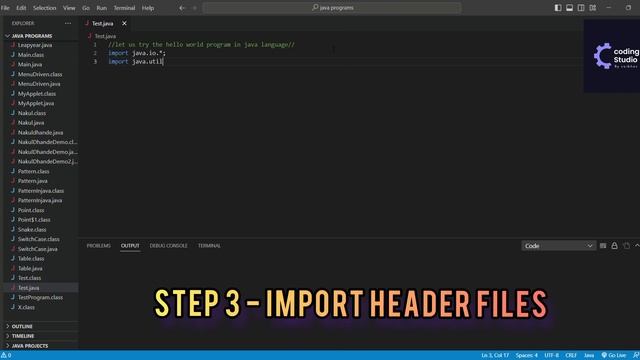Open Nakul.class in the explorer
This screenshot has height=360, width=640.
point(32,113)
